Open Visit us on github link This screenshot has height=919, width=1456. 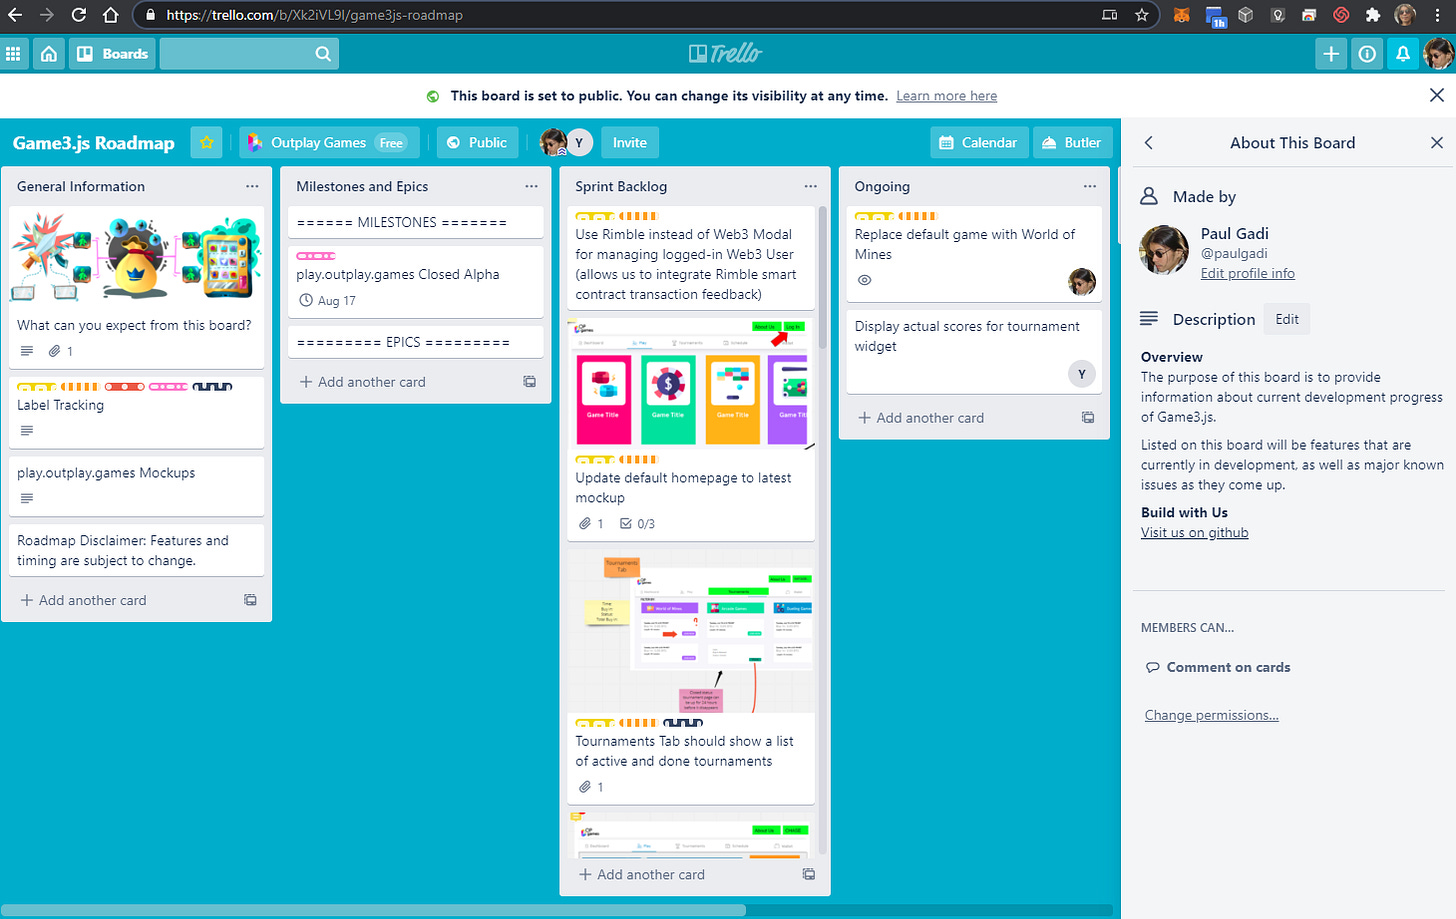[x=1194, y=533]
